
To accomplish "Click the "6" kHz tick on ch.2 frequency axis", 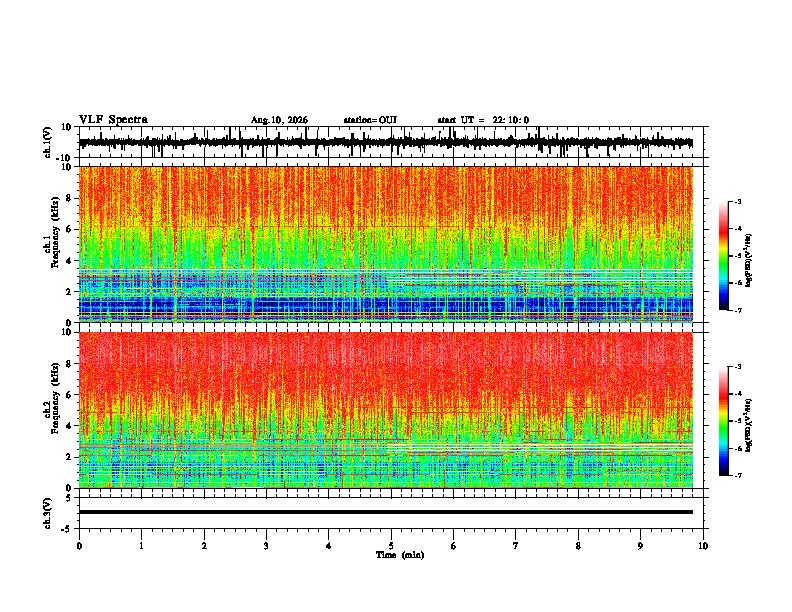I will 70,395.
